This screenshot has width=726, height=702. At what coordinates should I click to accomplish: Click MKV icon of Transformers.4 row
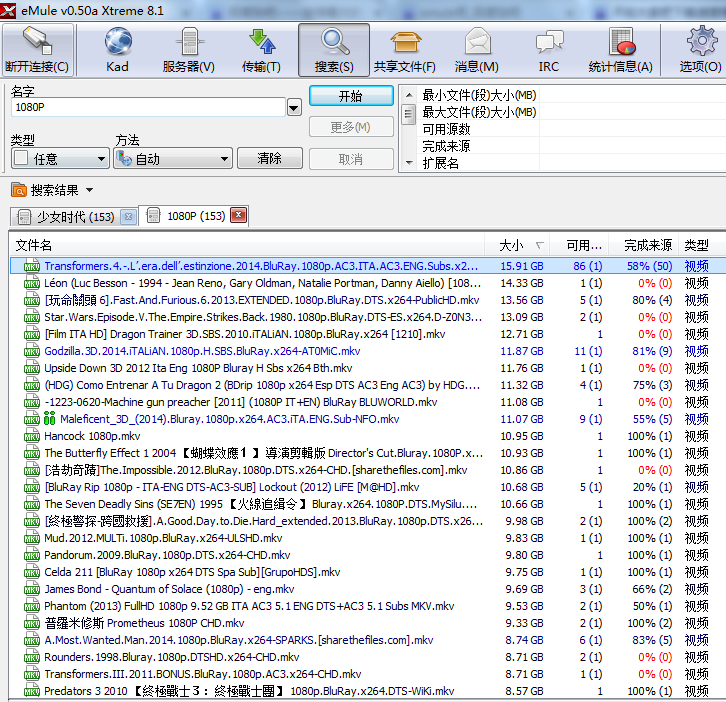[x=31, y=266]
